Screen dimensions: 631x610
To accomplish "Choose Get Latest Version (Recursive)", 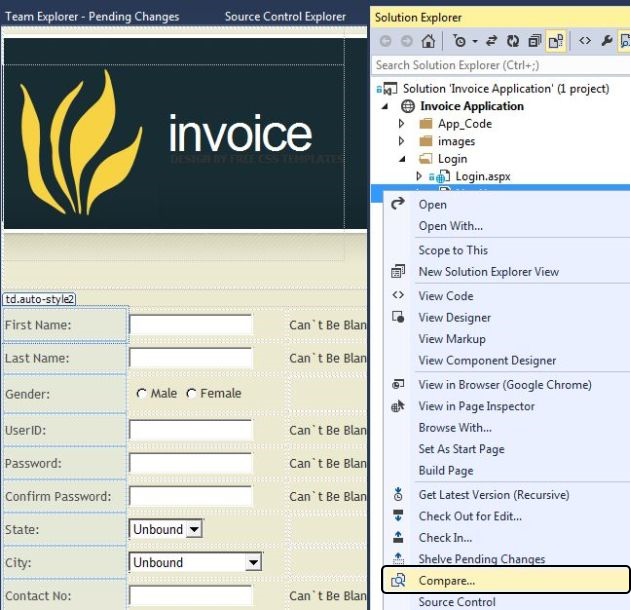I will (494, 495).
